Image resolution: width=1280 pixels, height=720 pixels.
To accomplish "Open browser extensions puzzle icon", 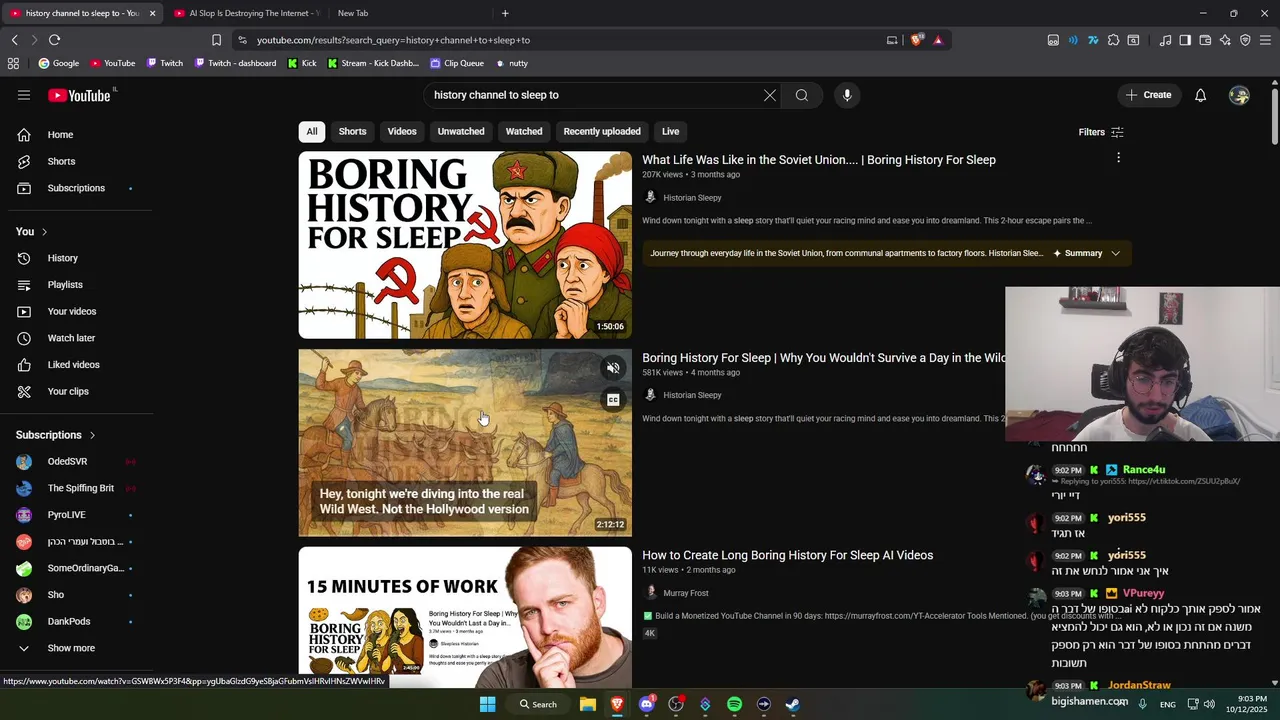I will 1113,40.
